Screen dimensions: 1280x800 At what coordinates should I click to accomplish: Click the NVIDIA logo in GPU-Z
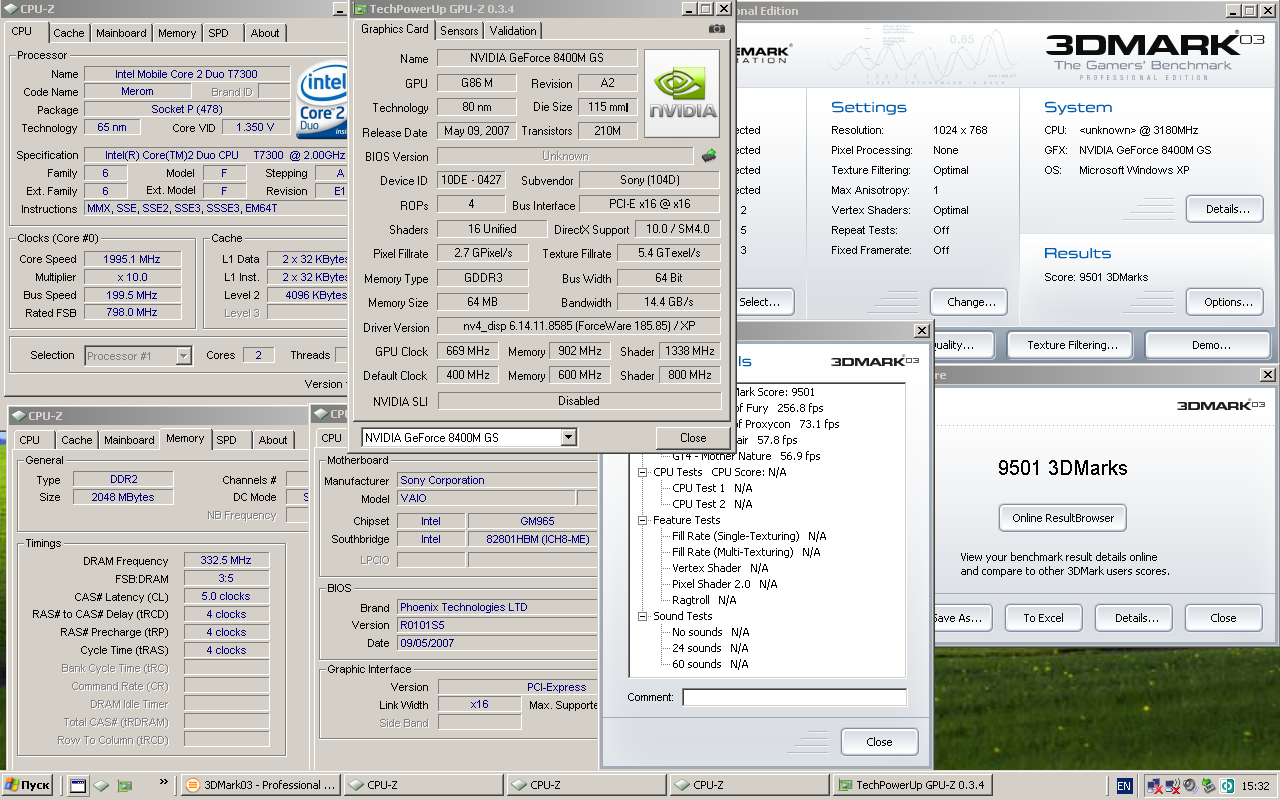tap(682, 94)
